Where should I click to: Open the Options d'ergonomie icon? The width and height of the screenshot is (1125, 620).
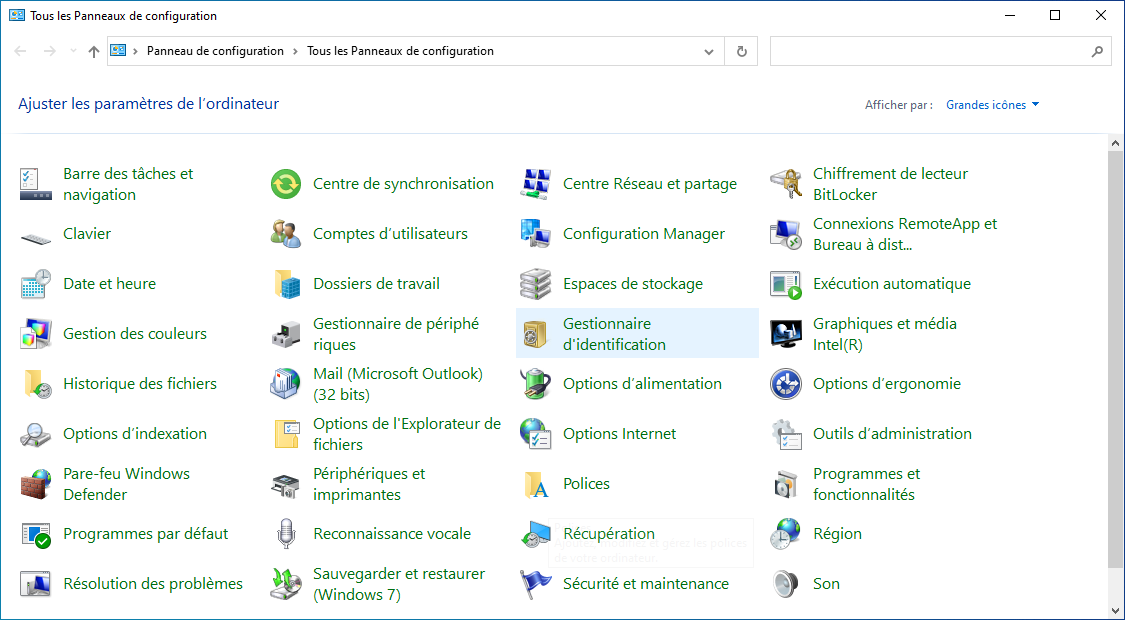[x=786, y=385]
